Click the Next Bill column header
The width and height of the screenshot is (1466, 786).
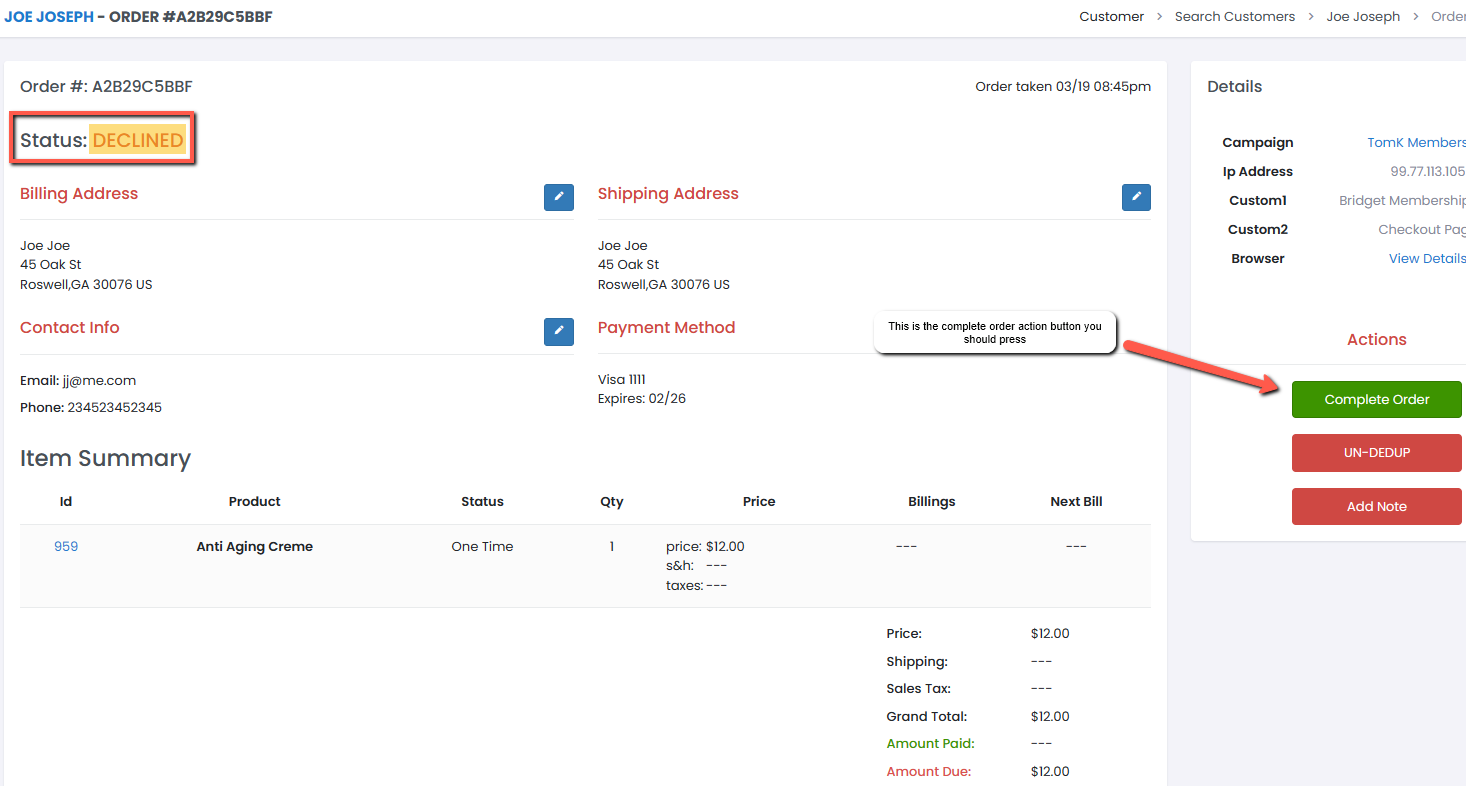tap(1076, 502)
